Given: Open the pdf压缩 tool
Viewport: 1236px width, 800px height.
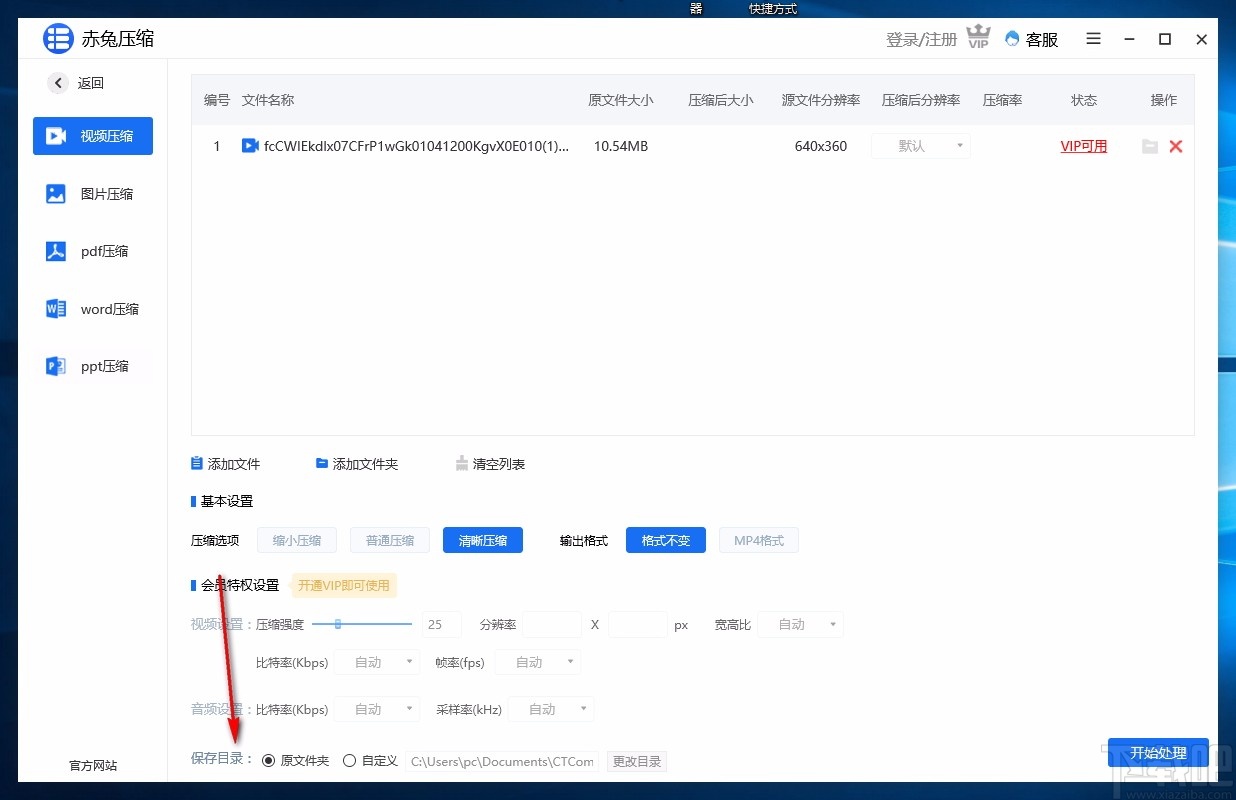Looking at the screenshot, I should click(x=92, y=251).
